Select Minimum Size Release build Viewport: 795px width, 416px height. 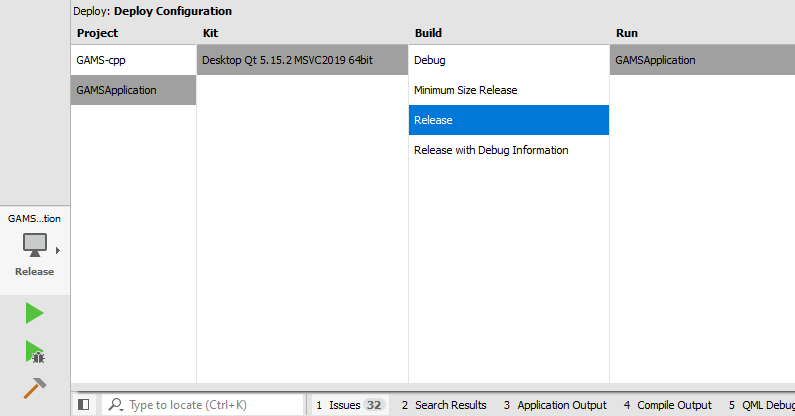(x=465, y=90)
